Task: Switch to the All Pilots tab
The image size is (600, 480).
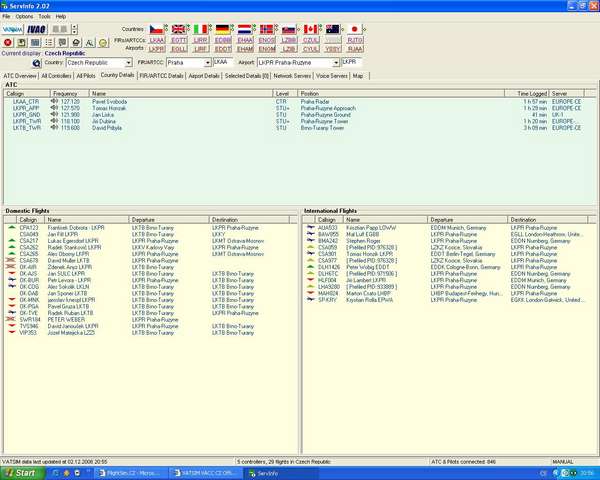Action: [86, 76]
